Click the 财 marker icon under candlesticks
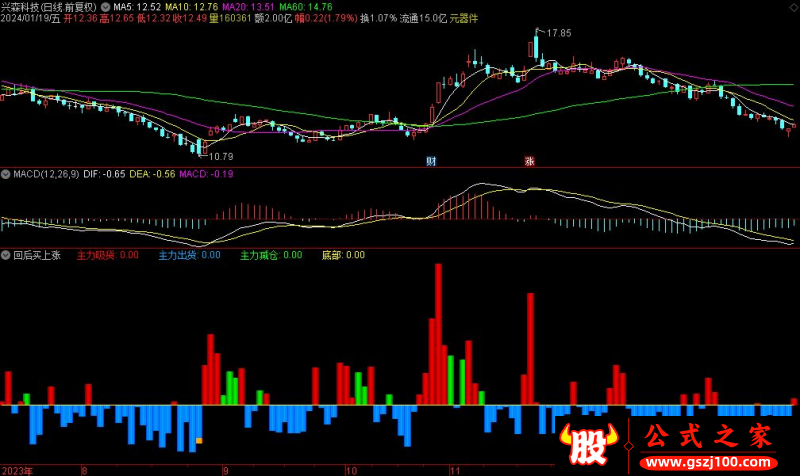Viewport: 800px width, 476px height. point(431,162)
